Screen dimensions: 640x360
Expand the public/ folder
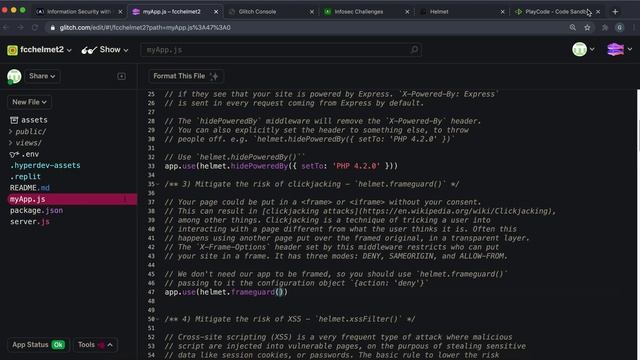[x=28, y=131]
